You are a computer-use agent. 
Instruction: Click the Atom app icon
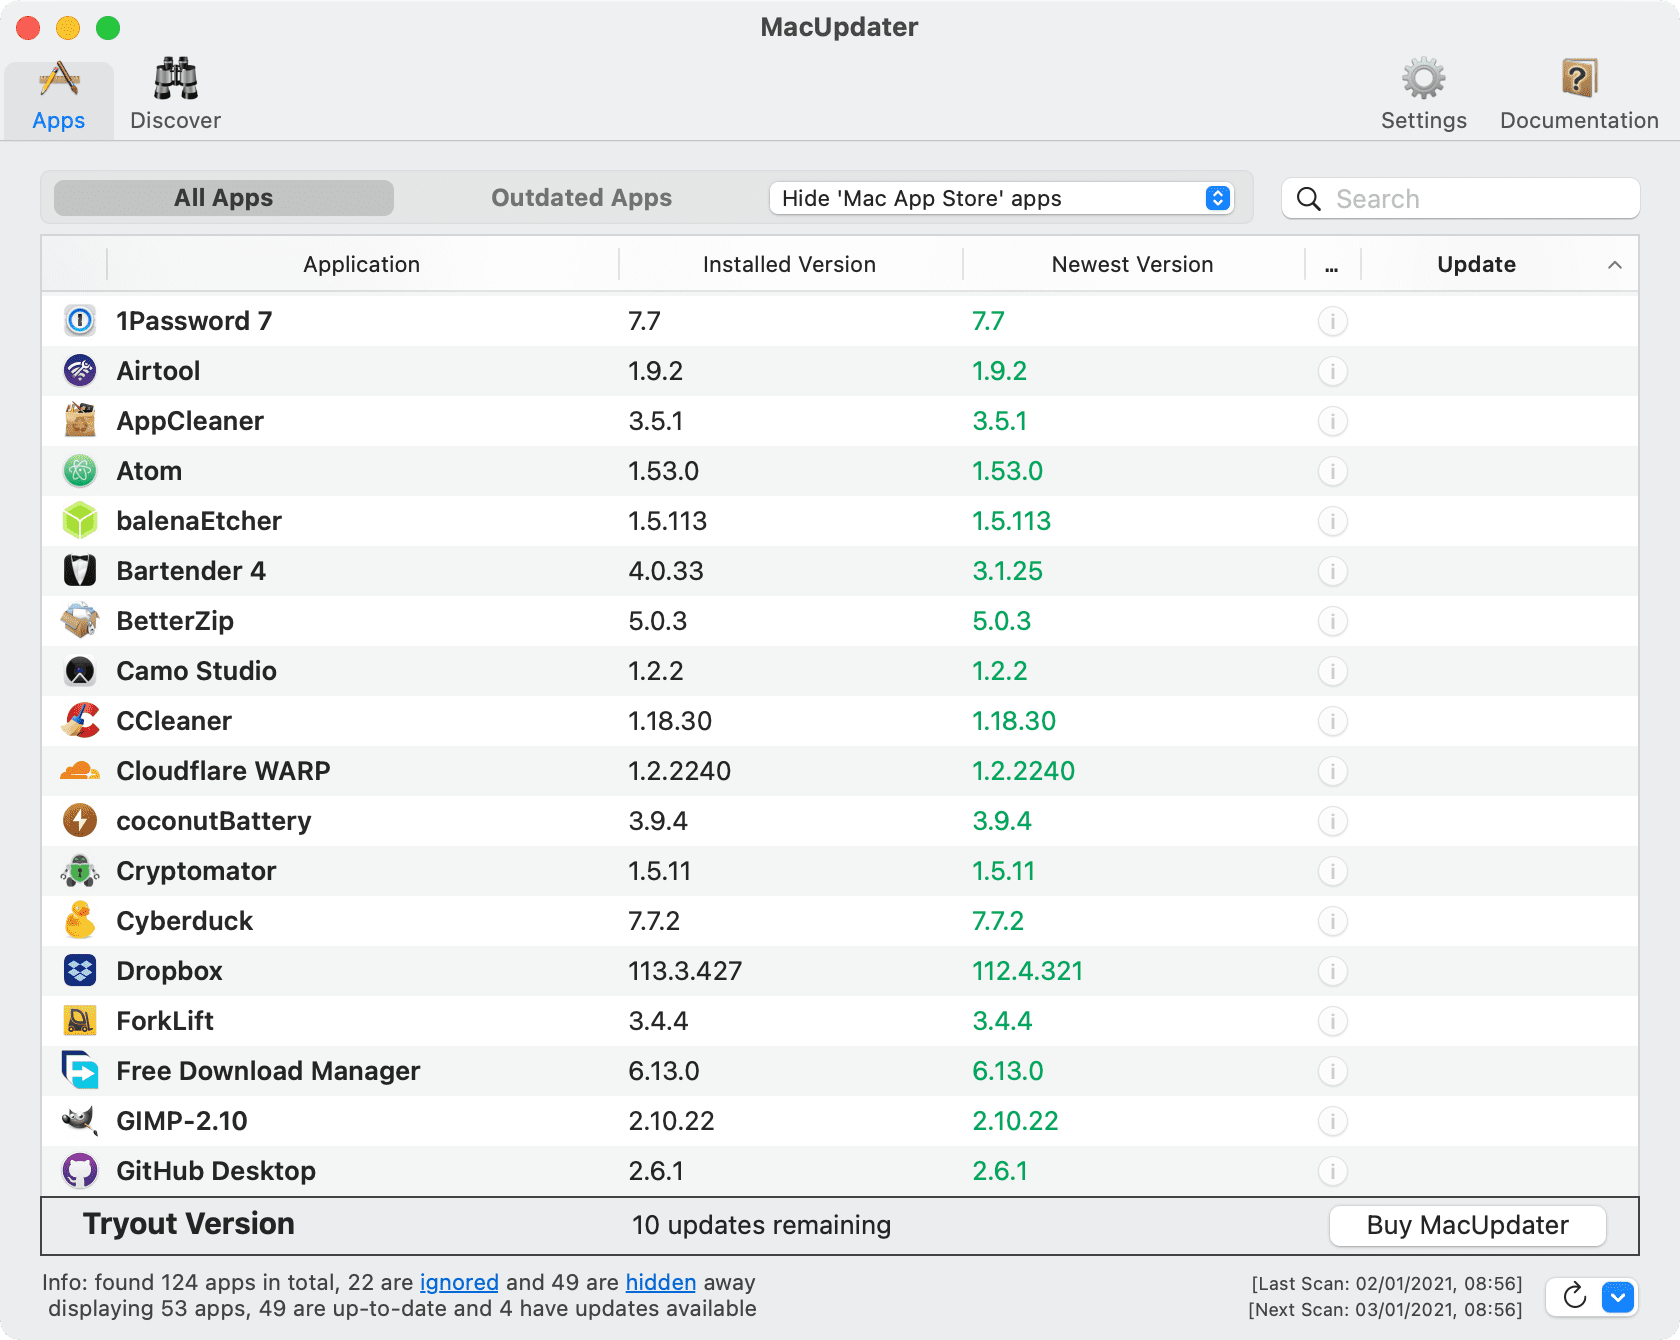tap(80, 471)
